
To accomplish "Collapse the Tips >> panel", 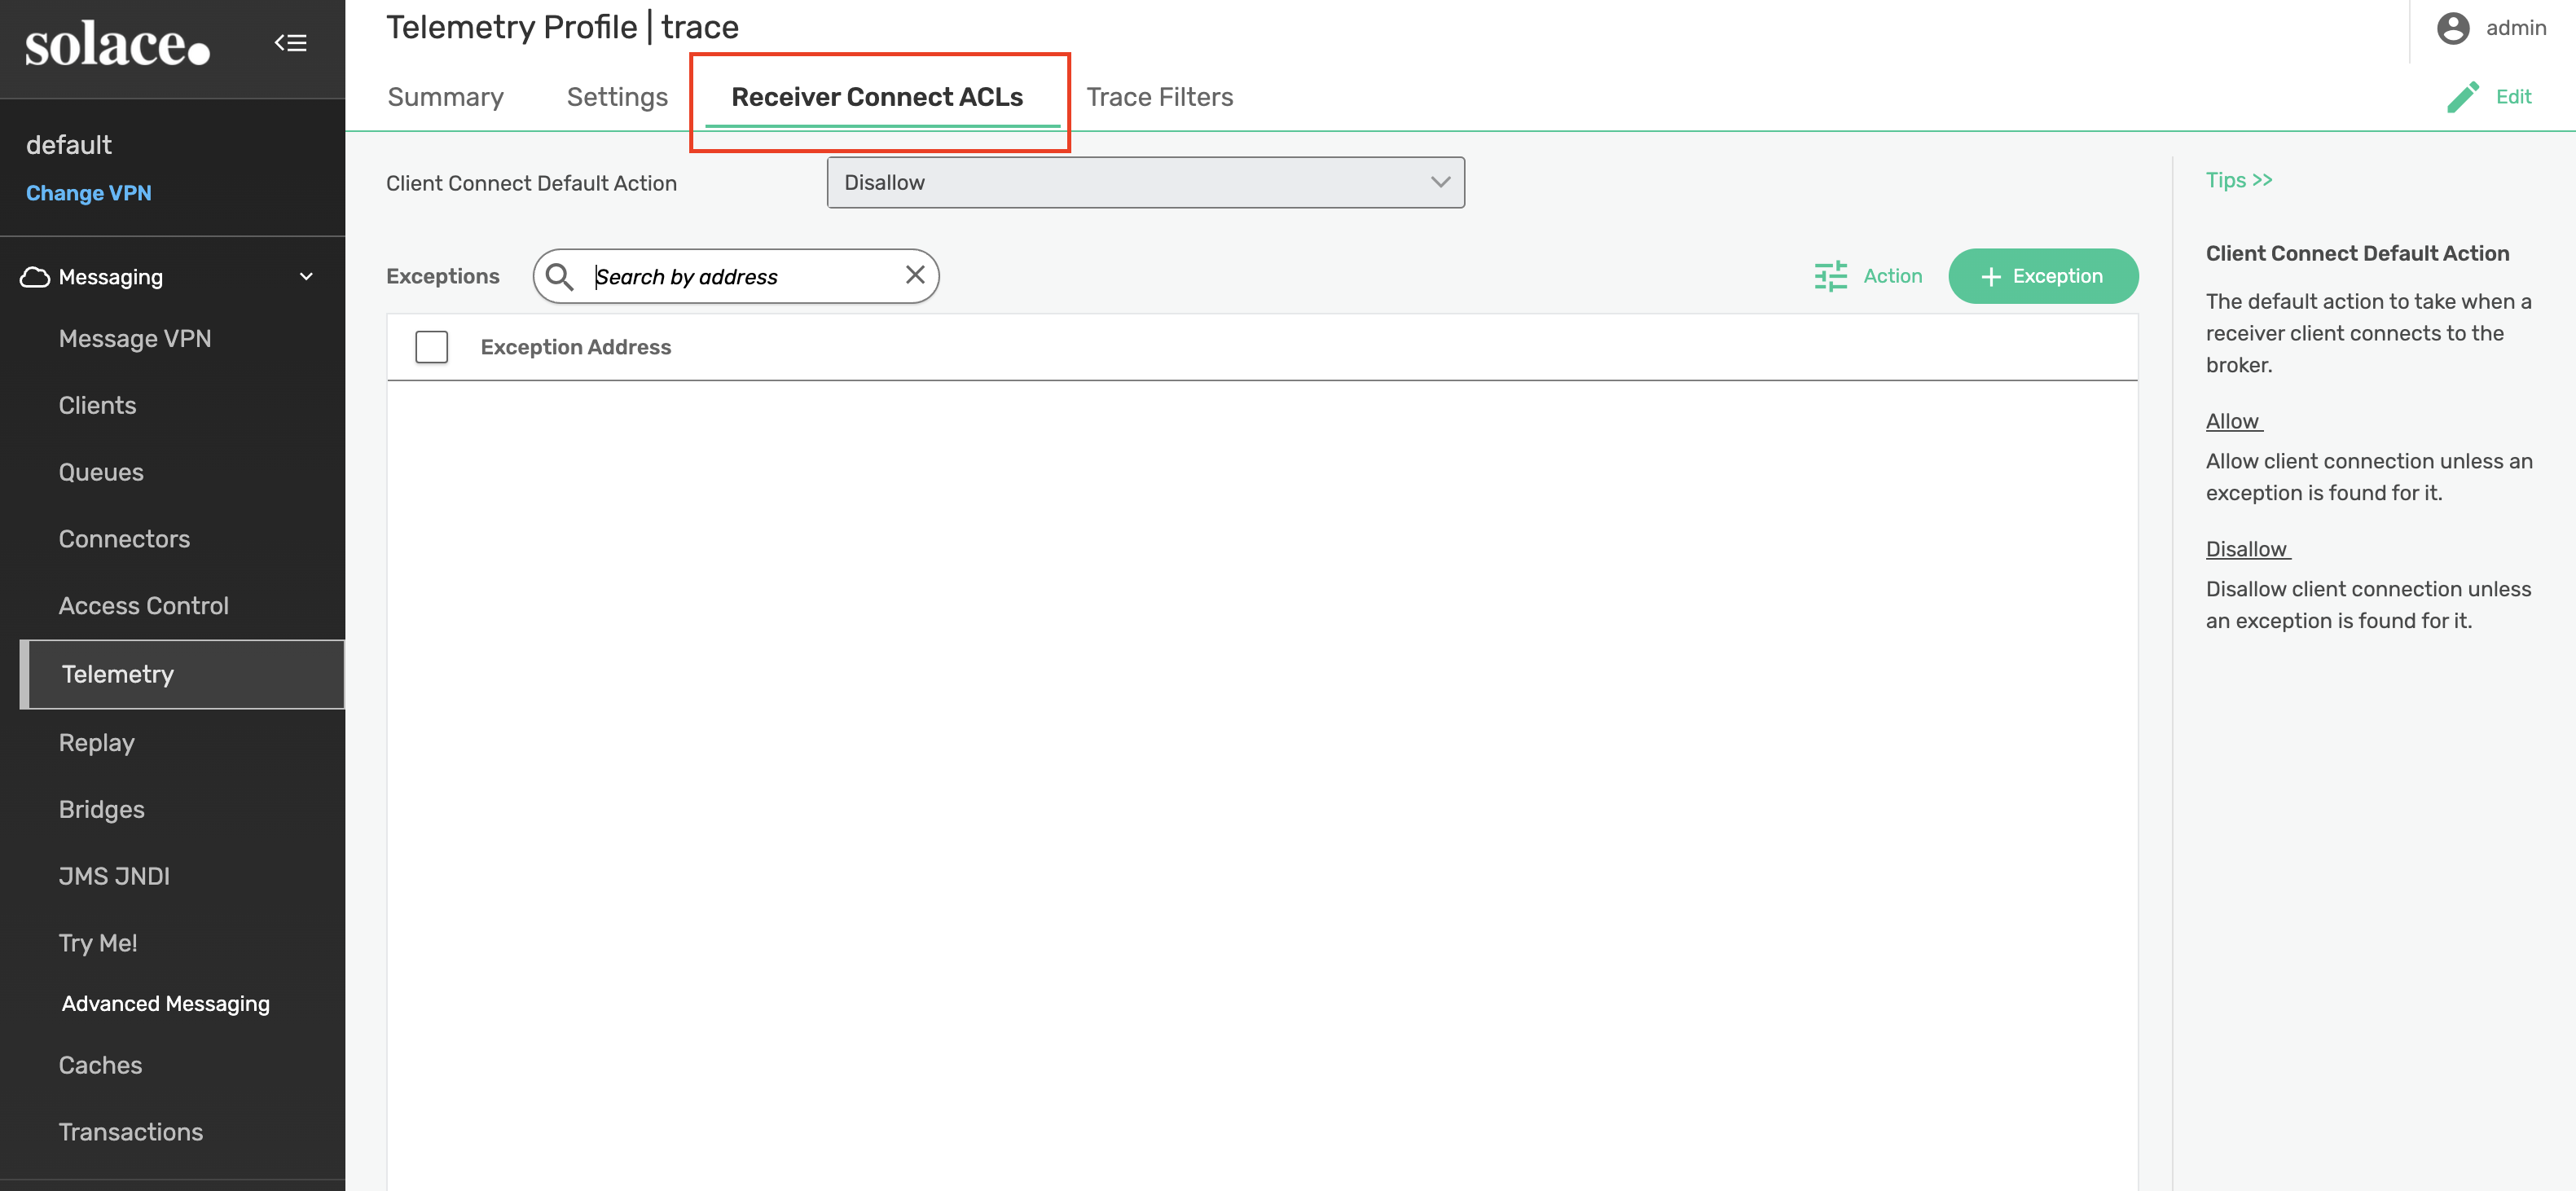I will [x=2238, y=180].
